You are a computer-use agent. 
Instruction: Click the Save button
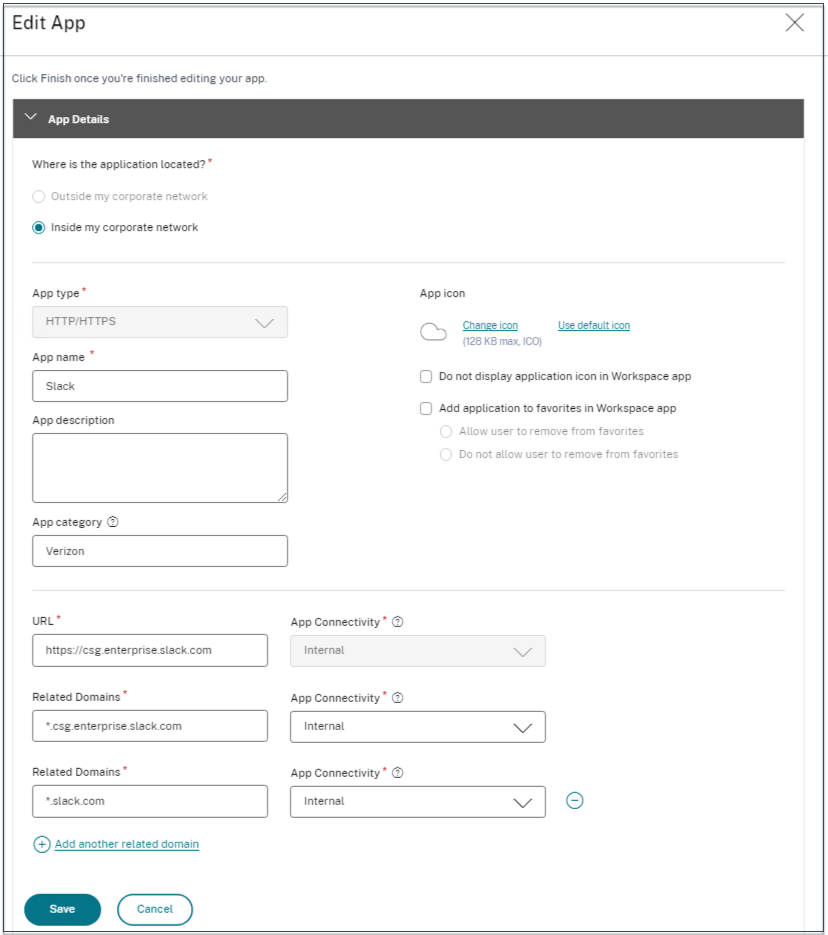[x=62, y=909]
